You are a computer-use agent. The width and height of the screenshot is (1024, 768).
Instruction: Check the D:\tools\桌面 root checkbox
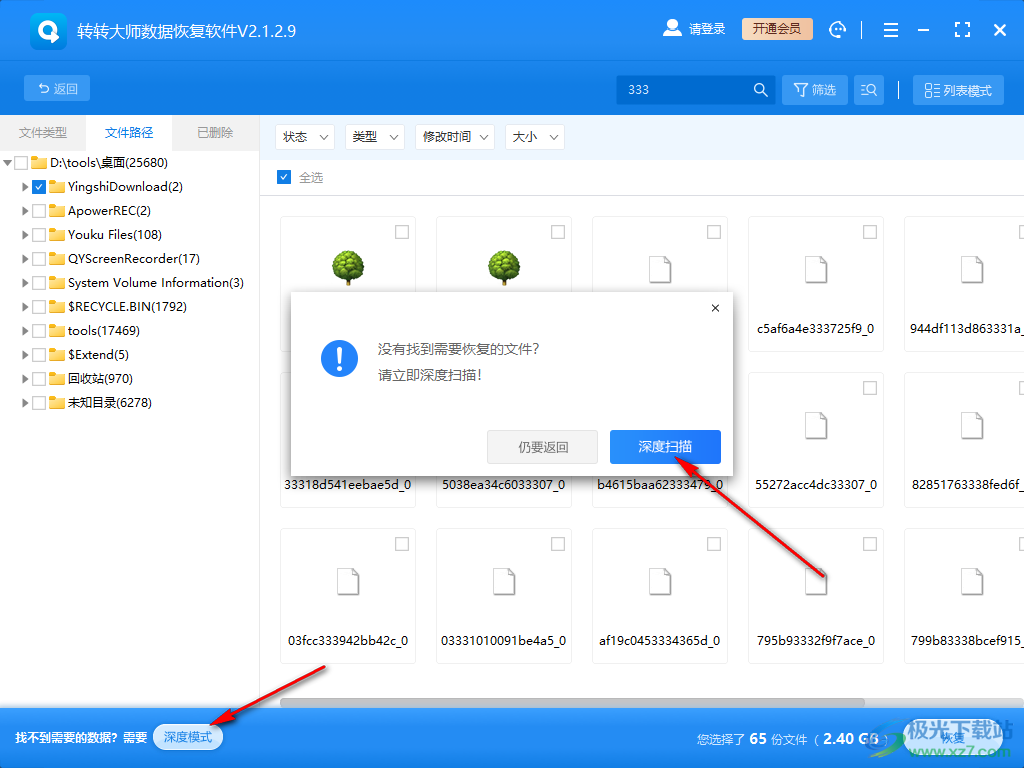pyautogui.click(x=21, y=163)
